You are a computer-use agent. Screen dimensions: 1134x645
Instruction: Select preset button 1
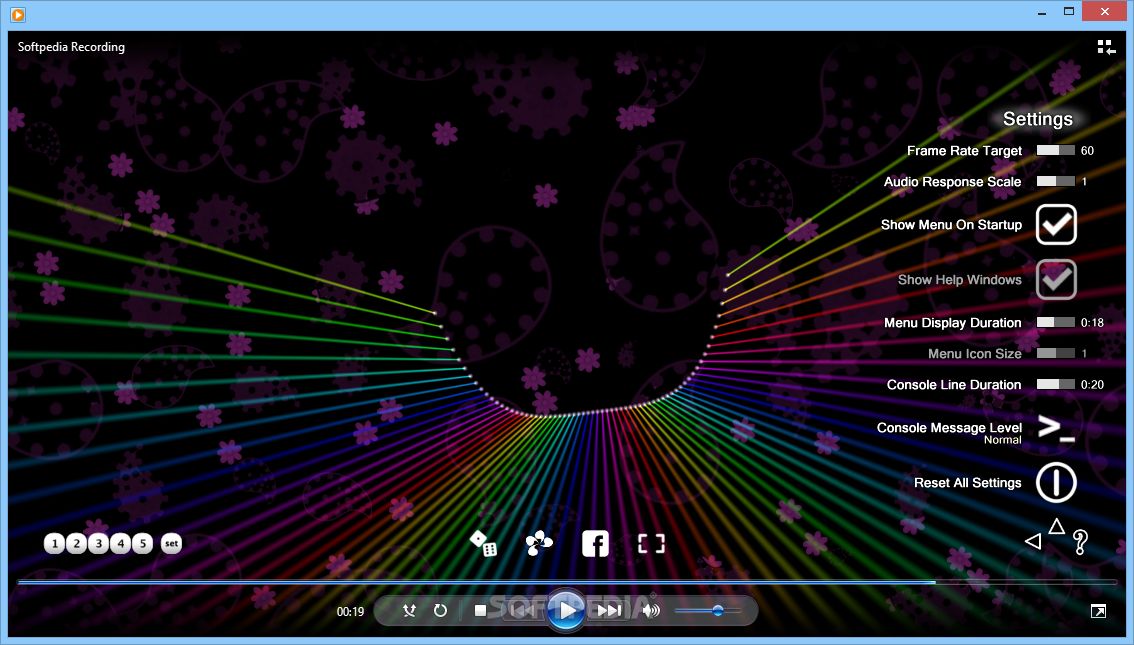click(54, 543)
